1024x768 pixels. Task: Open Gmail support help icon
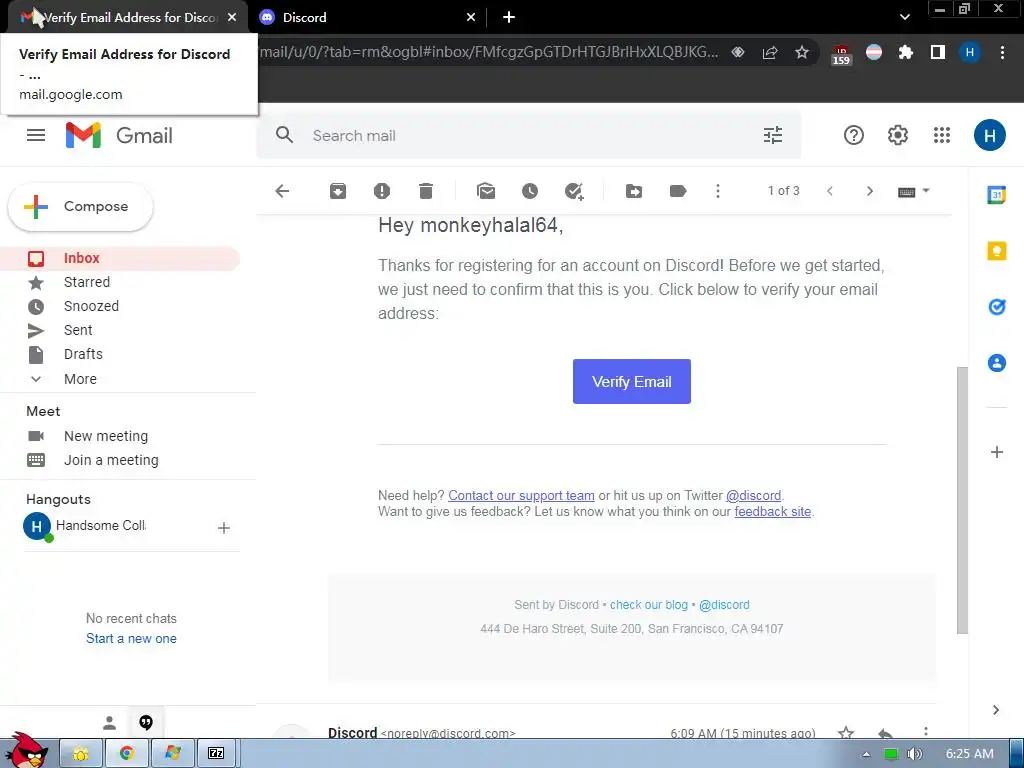point(854,135)
